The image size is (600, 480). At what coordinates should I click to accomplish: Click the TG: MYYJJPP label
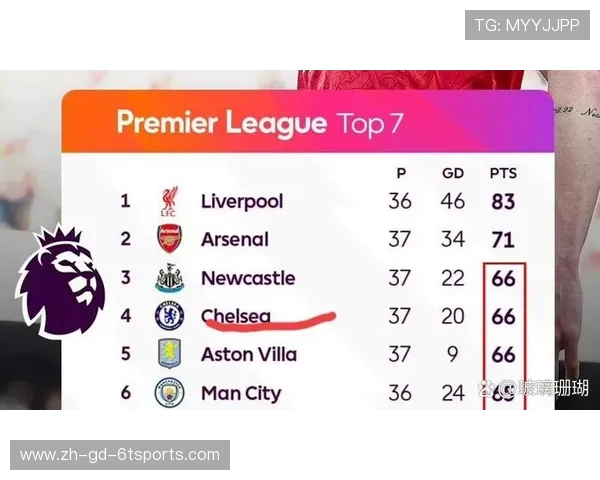[x=527, y=24]
